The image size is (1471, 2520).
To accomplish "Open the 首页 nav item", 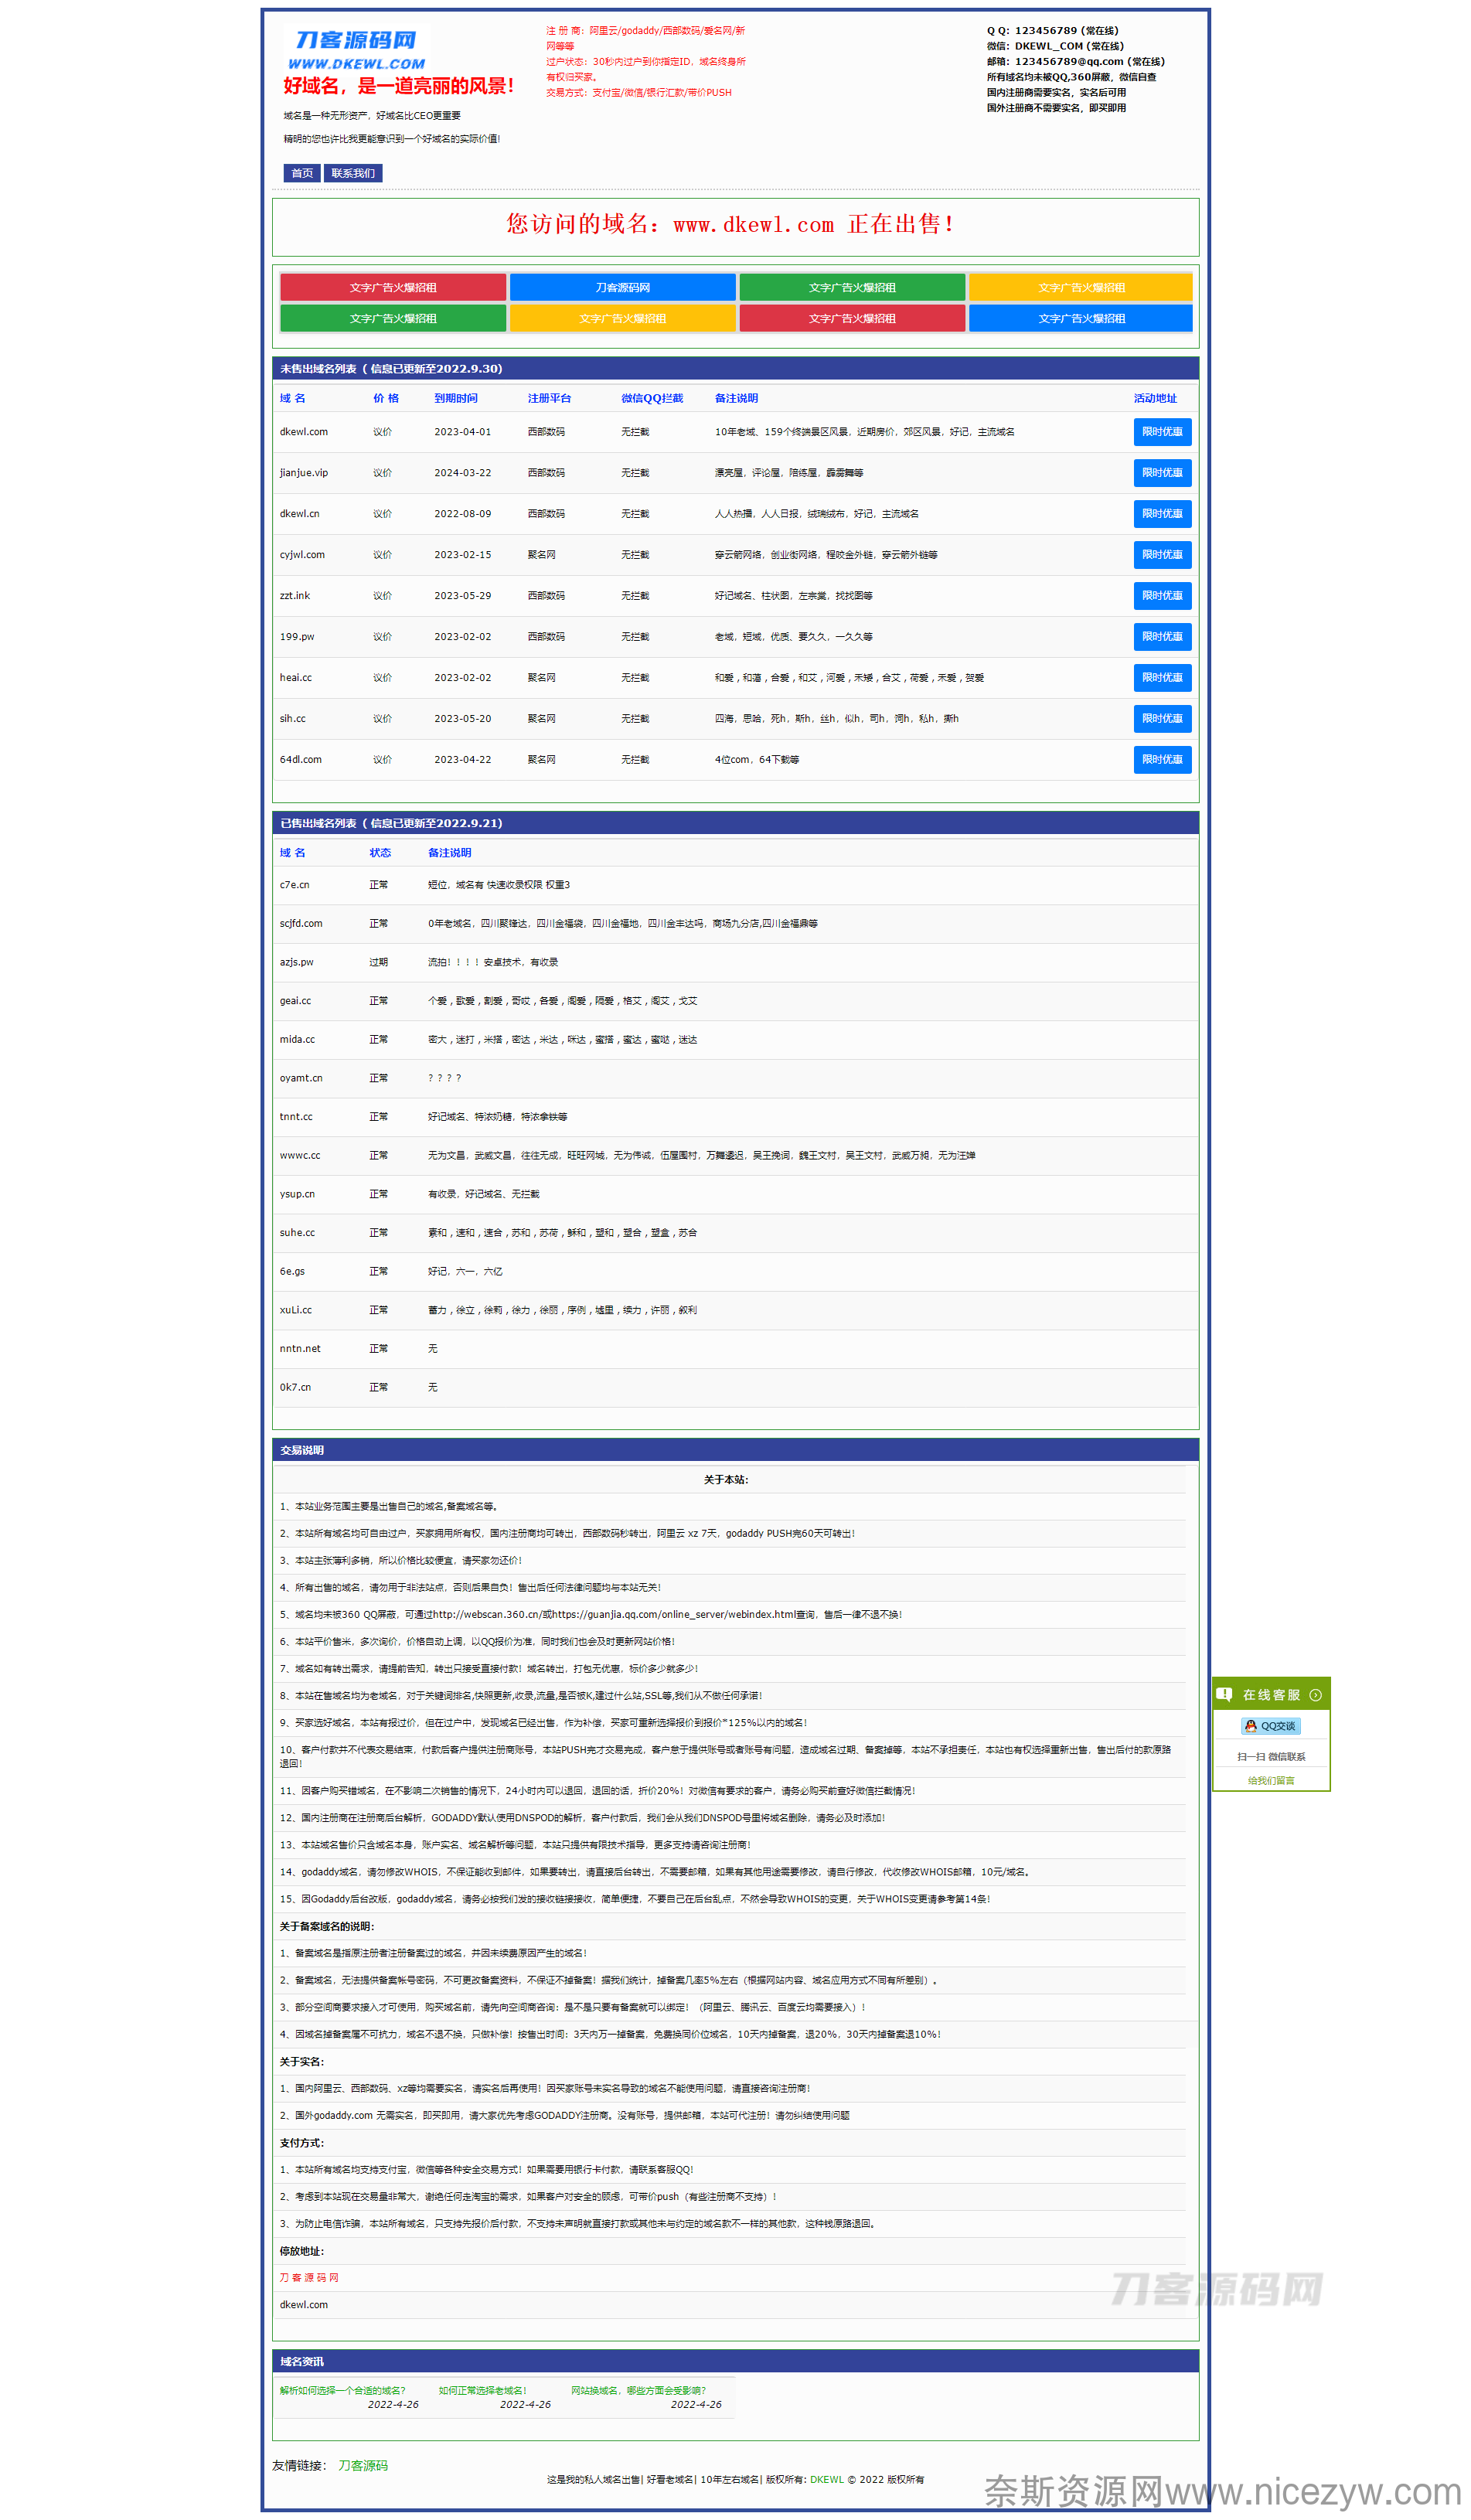I will 302,173.
